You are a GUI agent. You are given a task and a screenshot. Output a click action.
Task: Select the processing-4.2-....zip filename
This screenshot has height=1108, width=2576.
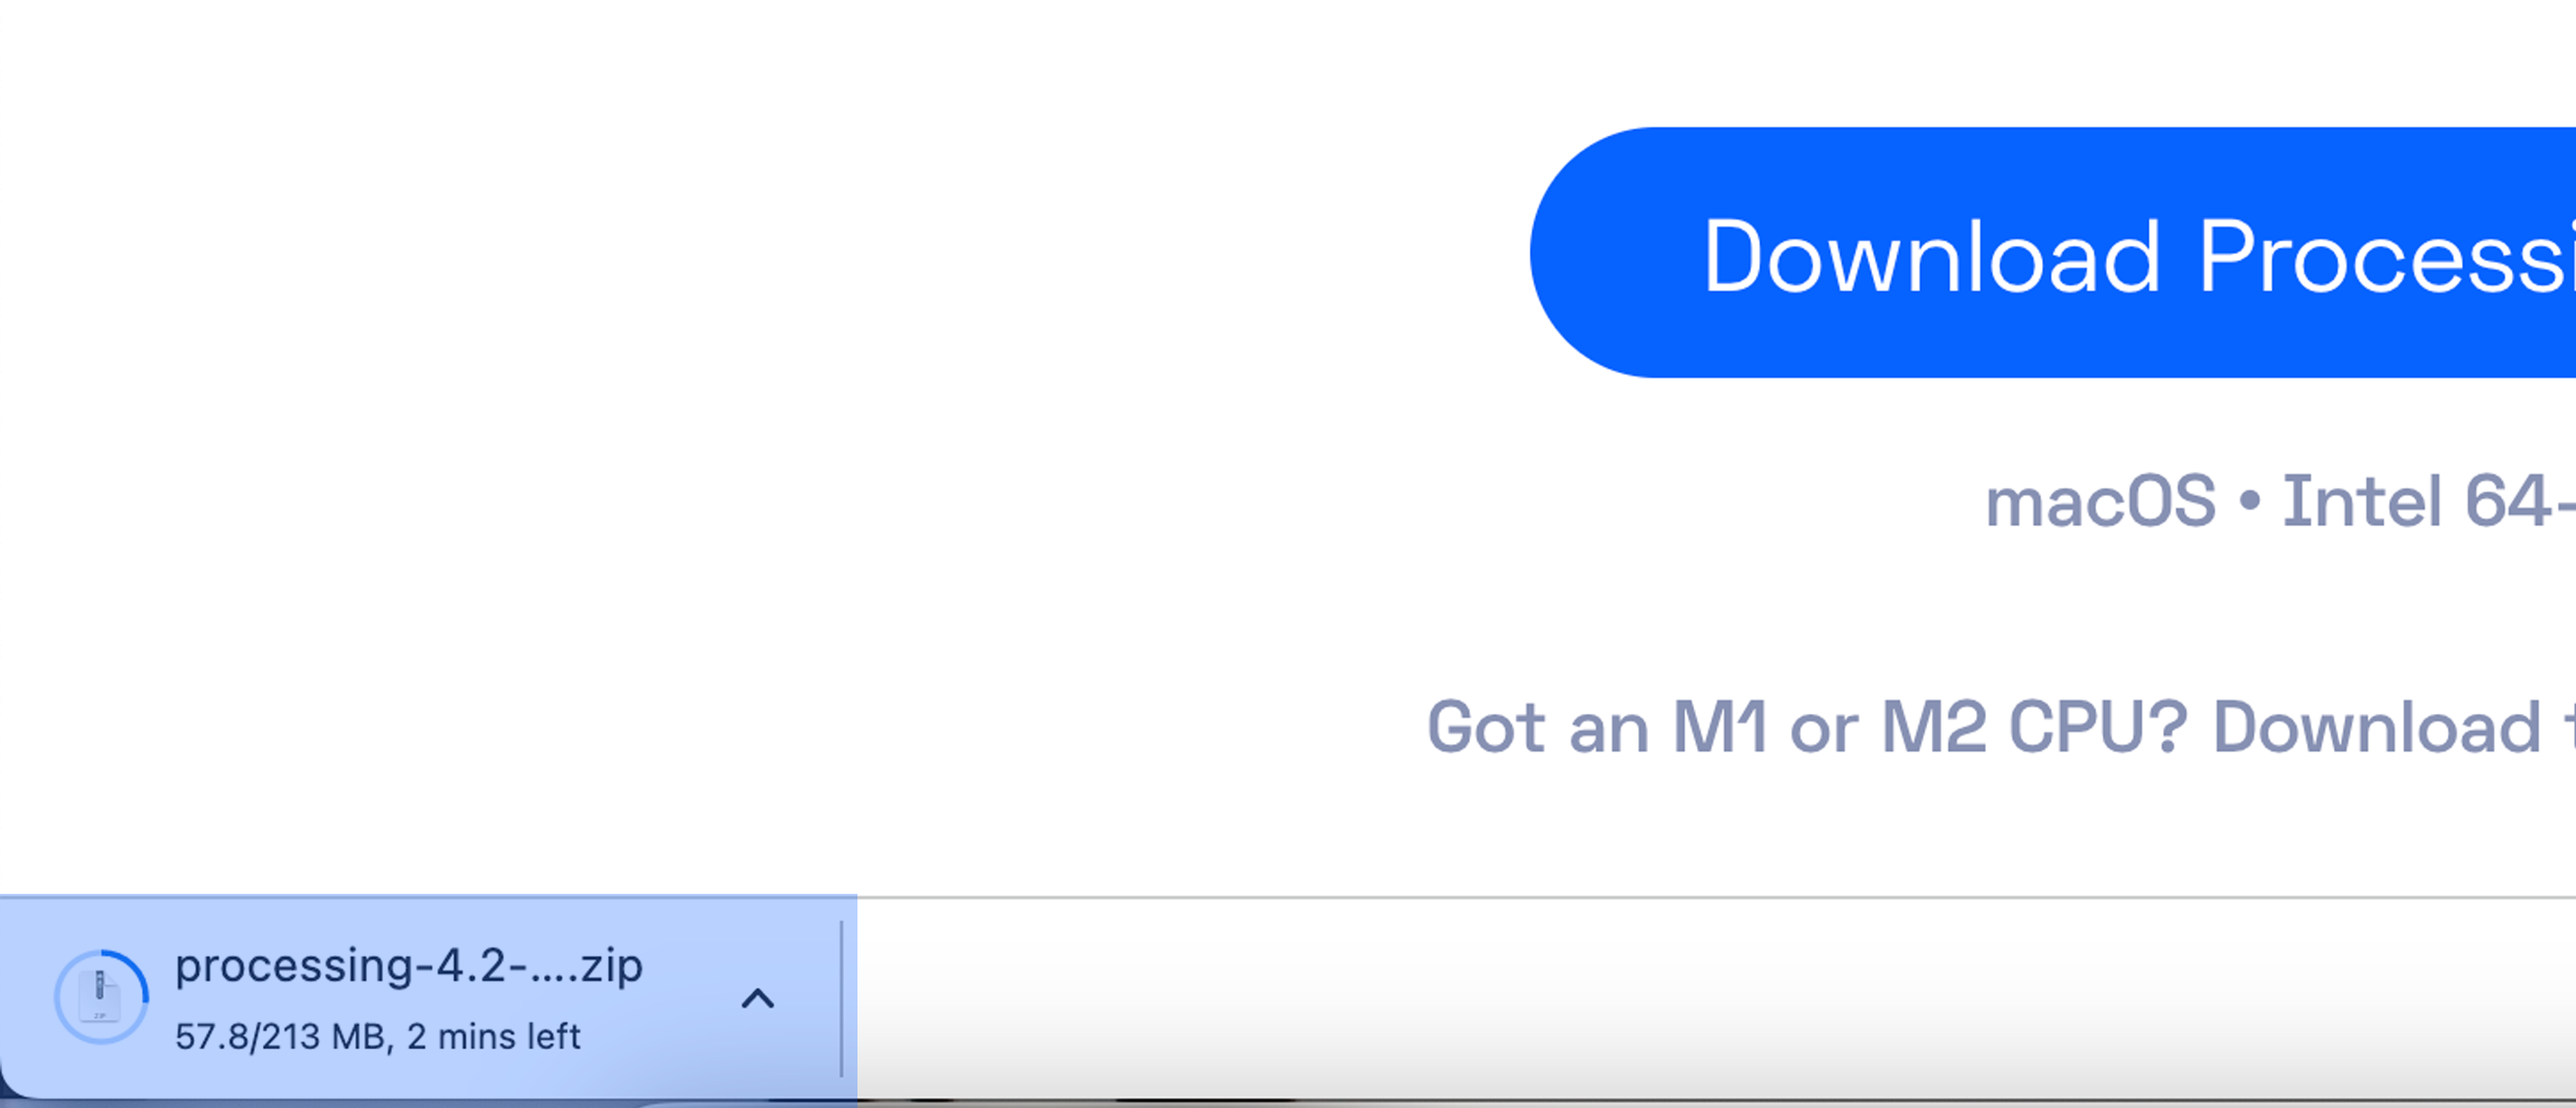(409, 966)
